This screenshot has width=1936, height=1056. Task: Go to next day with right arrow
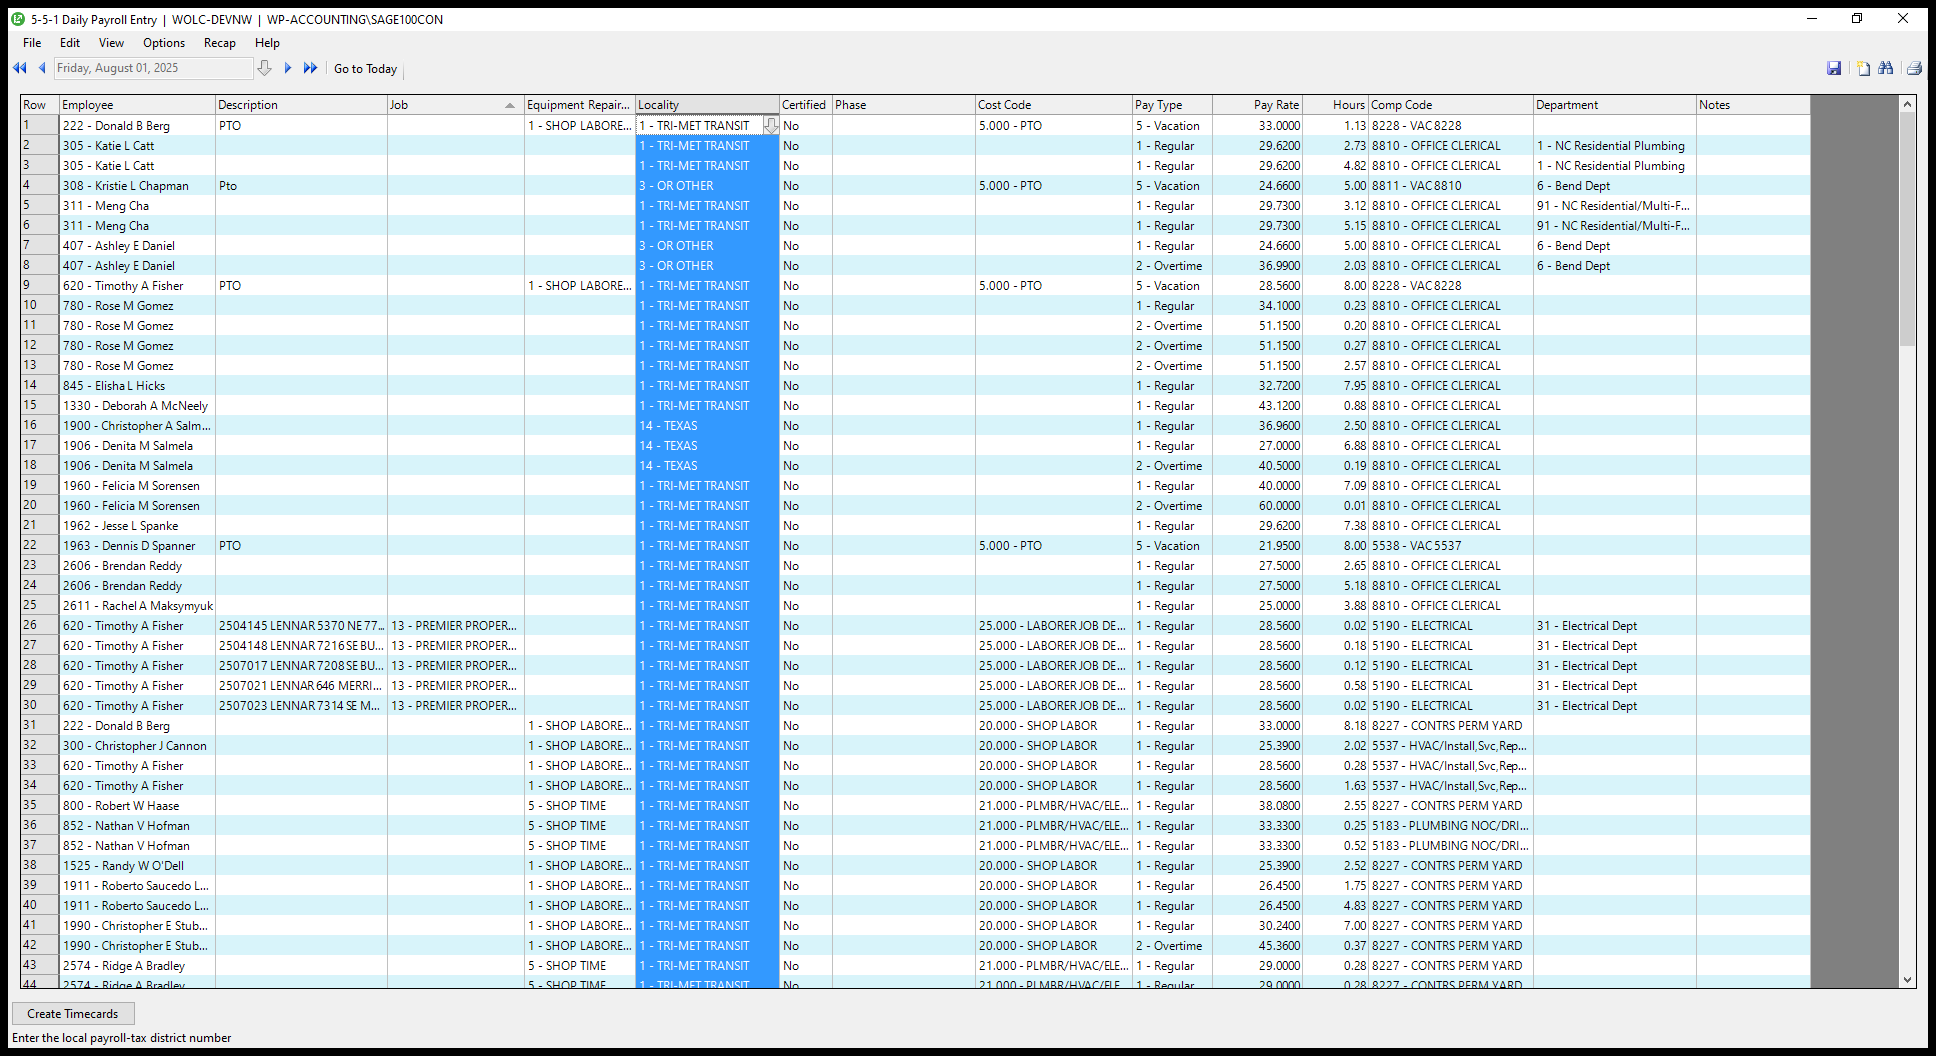click(288, 68)
